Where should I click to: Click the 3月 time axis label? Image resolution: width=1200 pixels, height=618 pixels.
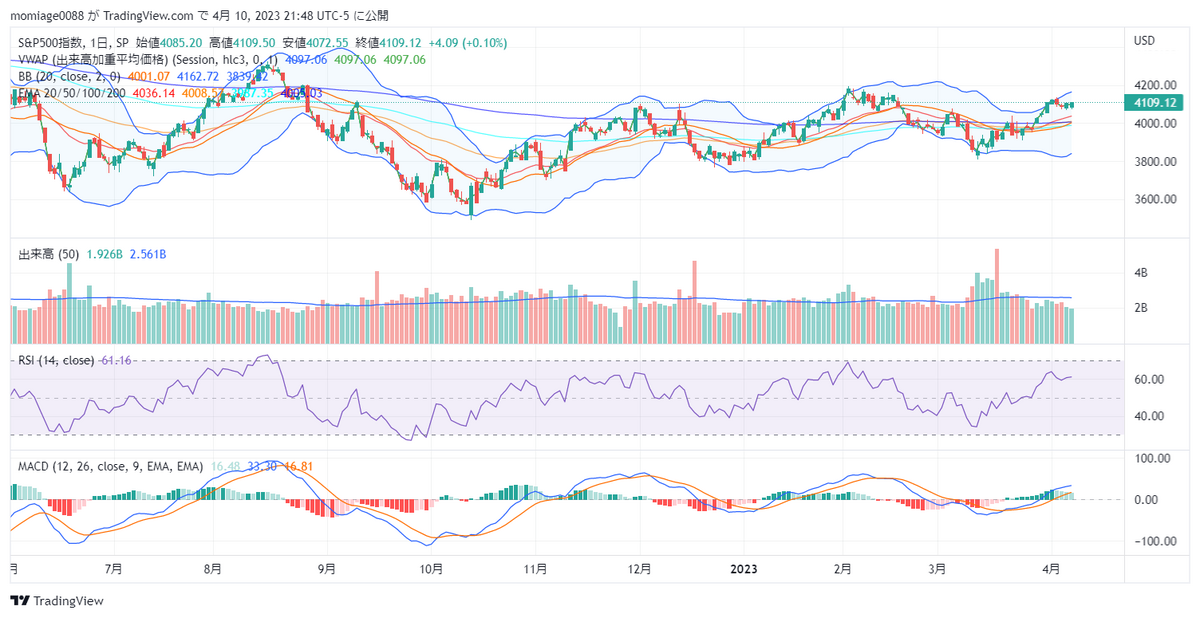pyautogui.click(x=937, y=569)
